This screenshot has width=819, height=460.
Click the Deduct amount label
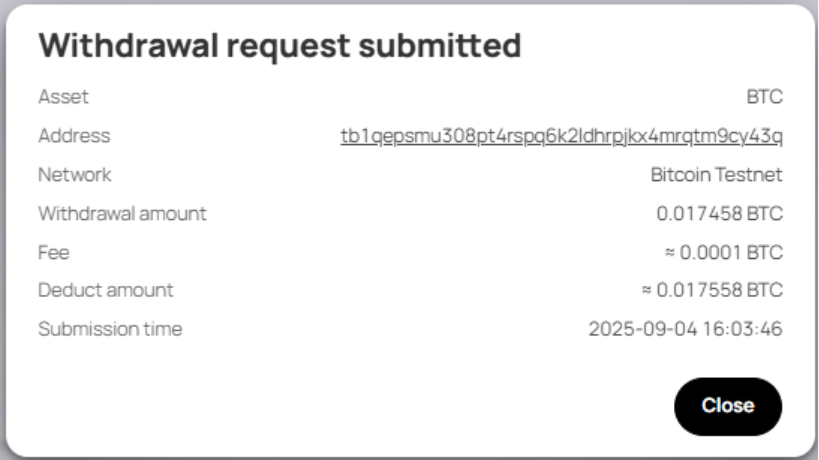(x=105, y=290)
